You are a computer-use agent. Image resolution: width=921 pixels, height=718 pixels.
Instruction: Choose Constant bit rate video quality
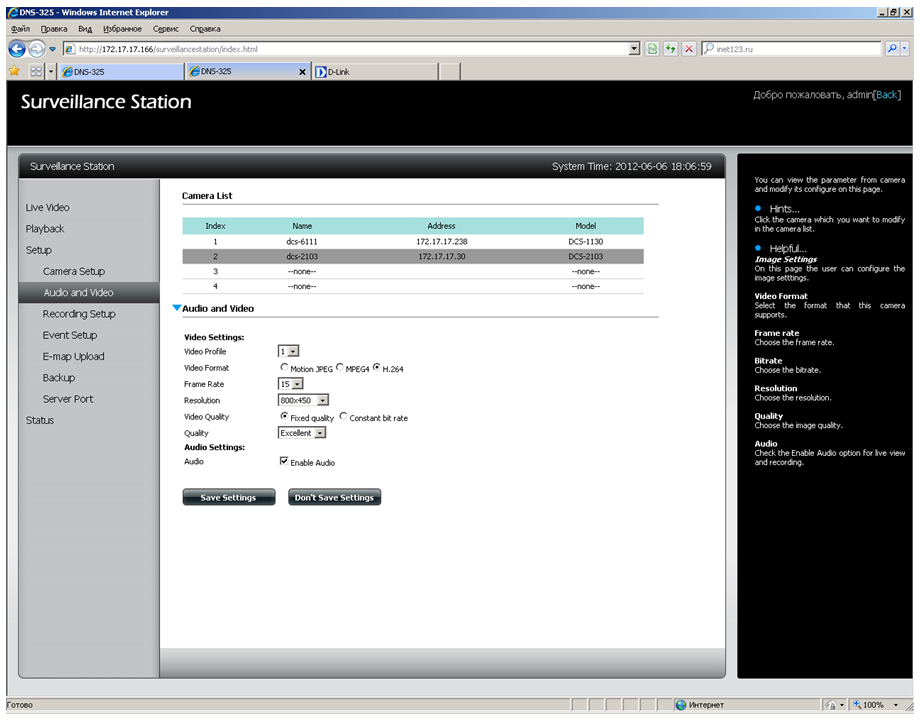[x=344, y=417]
